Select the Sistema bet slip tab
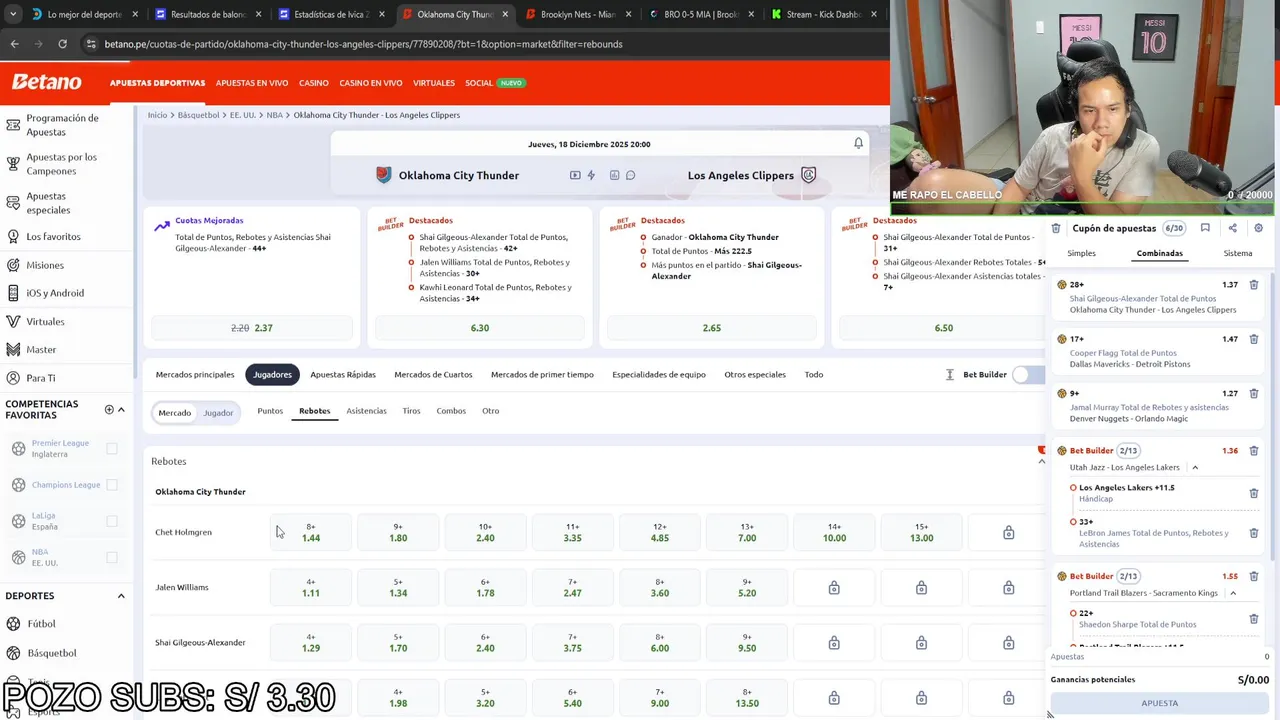 point(1238,253)
